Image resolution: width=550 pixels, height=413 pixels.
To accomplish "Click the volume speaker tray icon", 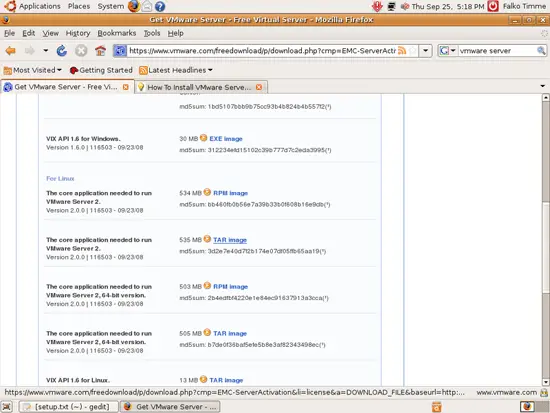I will pyautogui.click(x=405, y=6).
